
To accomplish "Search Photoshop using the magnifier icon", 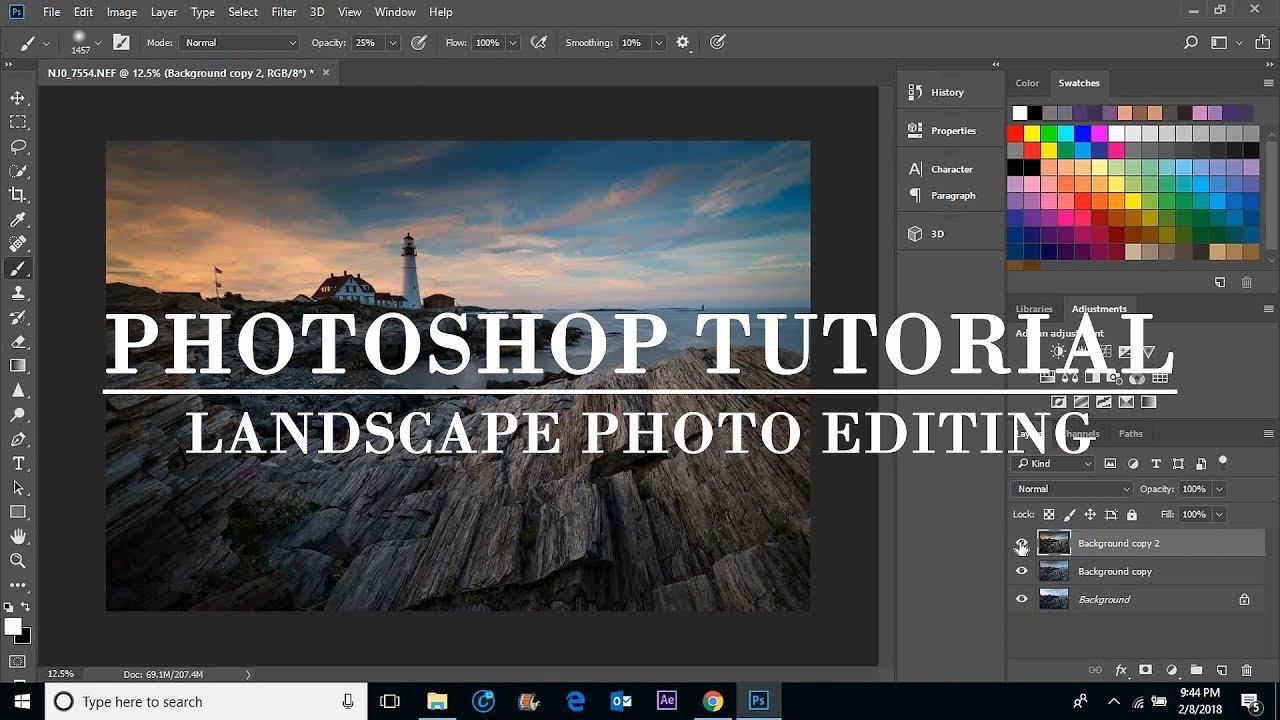I will pos(1190,43).
